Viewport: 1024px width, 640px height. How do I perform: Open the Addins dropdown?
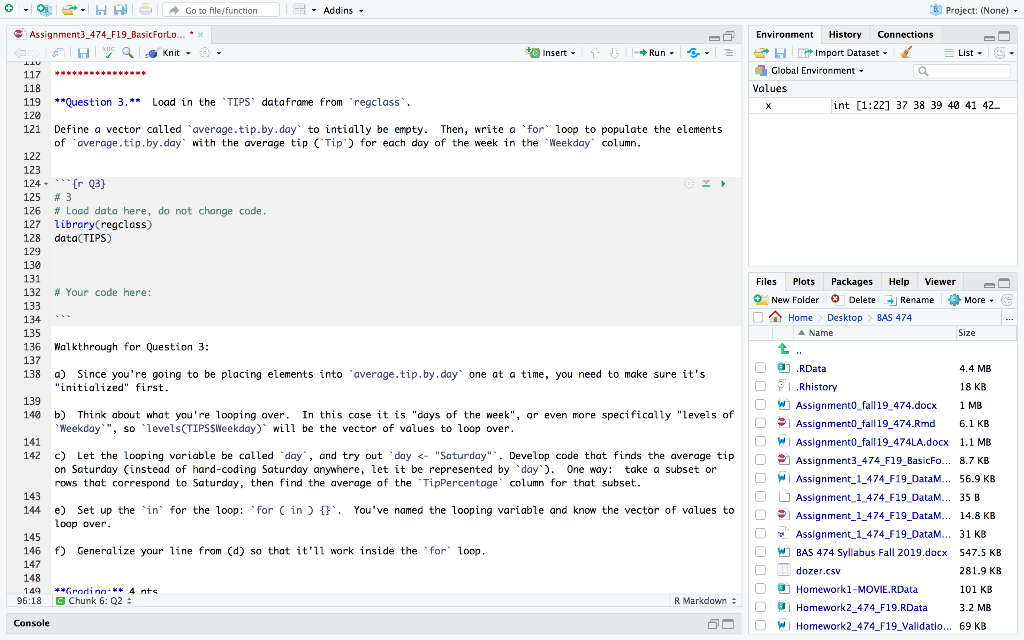pyautogui.click(x=343, y=10)
